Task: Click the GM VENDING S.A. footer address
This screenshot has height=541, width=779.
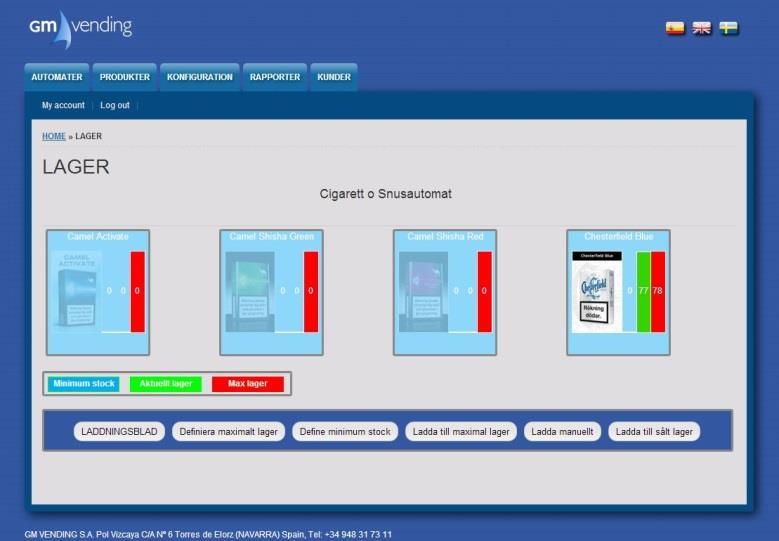Action: click(208, 535)
